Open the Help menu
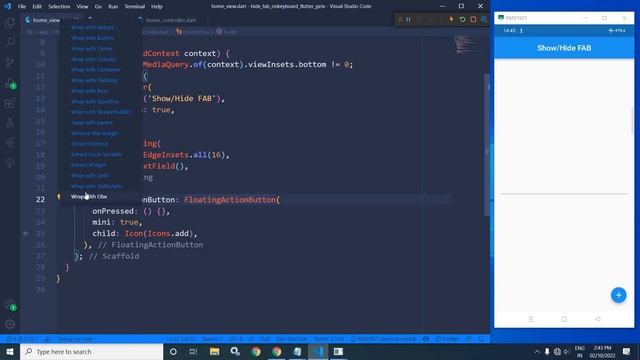The image size is (640, 360). click(157, 7)
